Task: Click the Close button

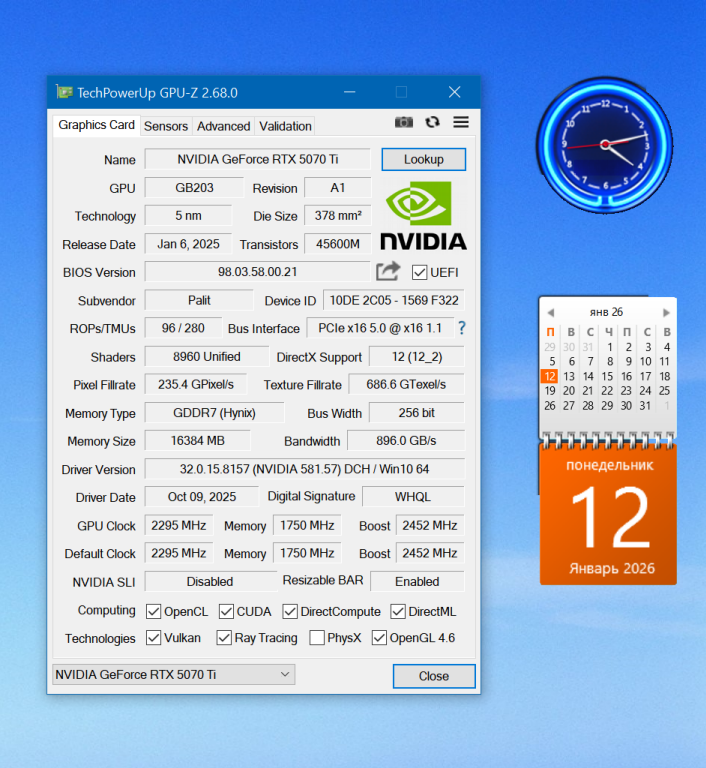Action: click(434, 676)
